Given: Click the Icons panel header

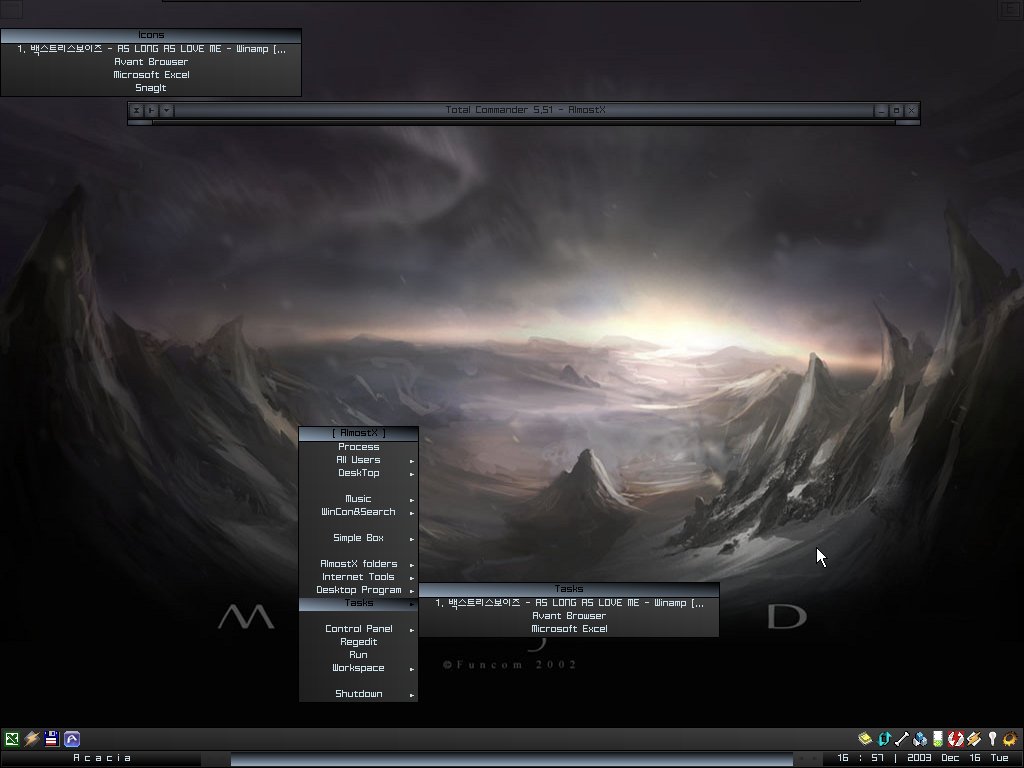Looking at the screenshot, I should 151,35.
